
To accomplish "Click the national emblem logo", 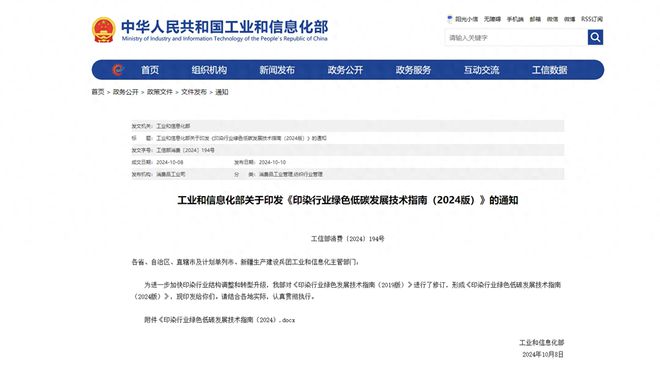I will (104, 30).
